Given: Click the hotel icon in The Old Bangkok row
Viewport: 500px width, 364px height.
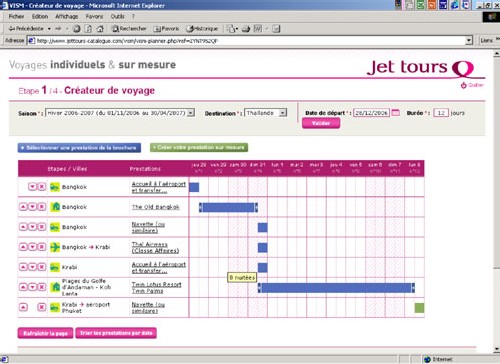Looking at the screenshot, I should [55, 207].
